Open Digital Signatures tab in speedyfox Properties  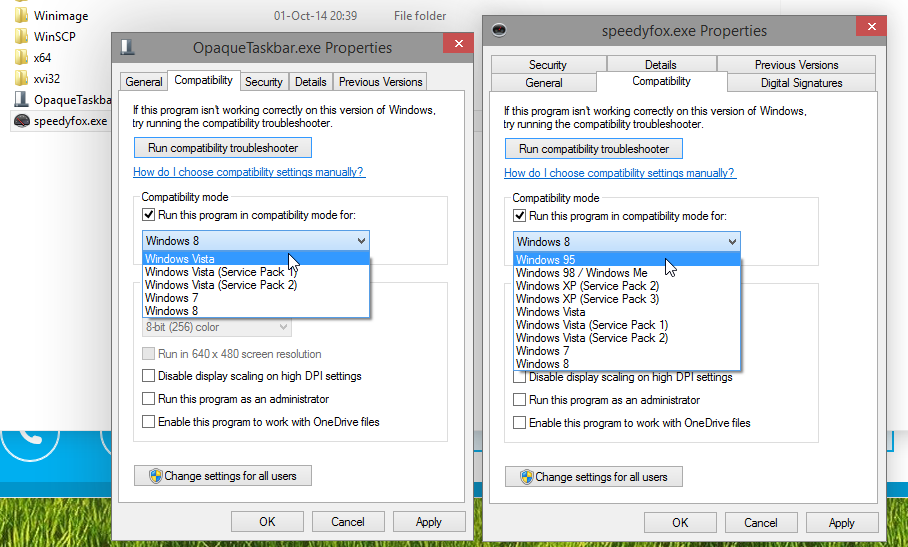[x=801, y=83]
